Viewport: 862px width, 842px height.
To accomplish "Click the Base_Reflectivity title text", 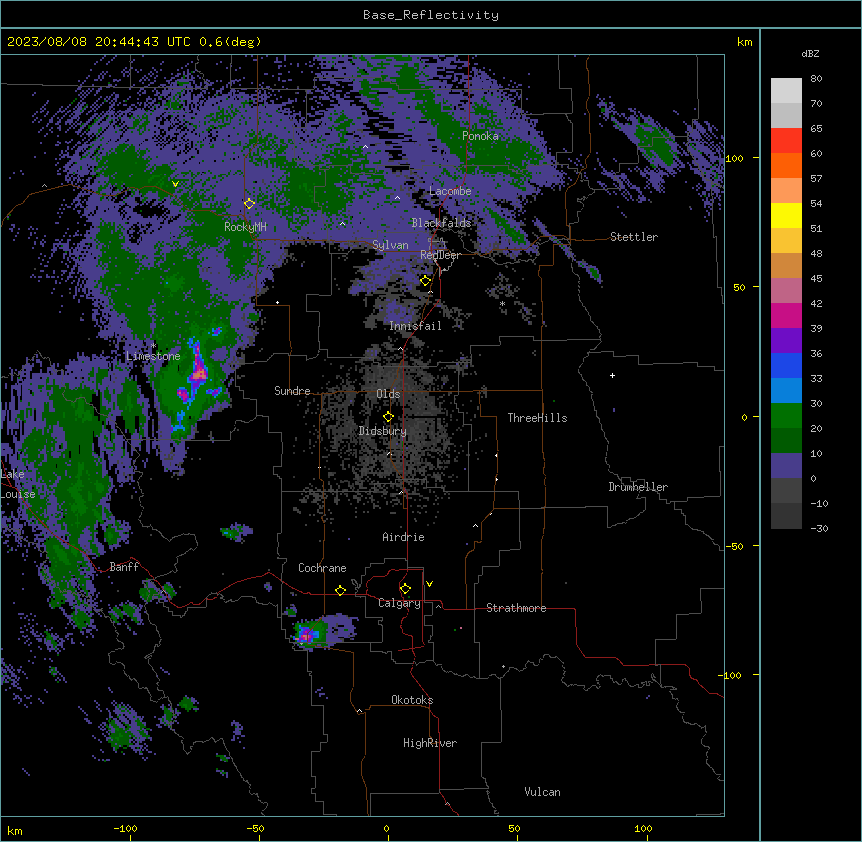I will [431, 15].
